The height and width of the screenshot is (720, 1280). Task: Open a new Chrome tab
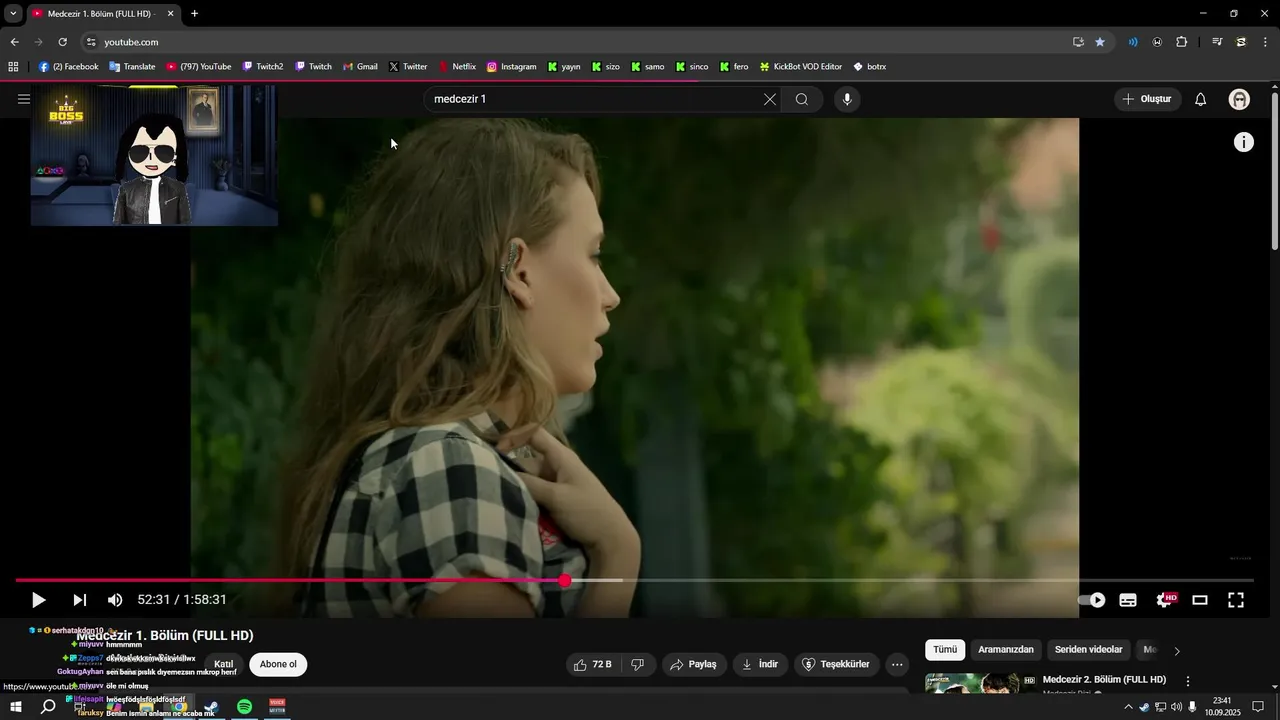(194, 14)
